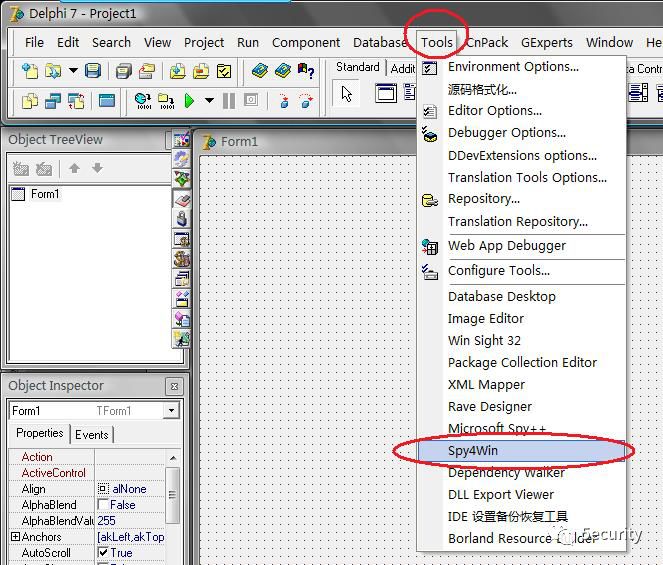Screen dimensions: 663x565
Task: Toggle the AlphaBlend False checkbox
Action: [103, 505]
